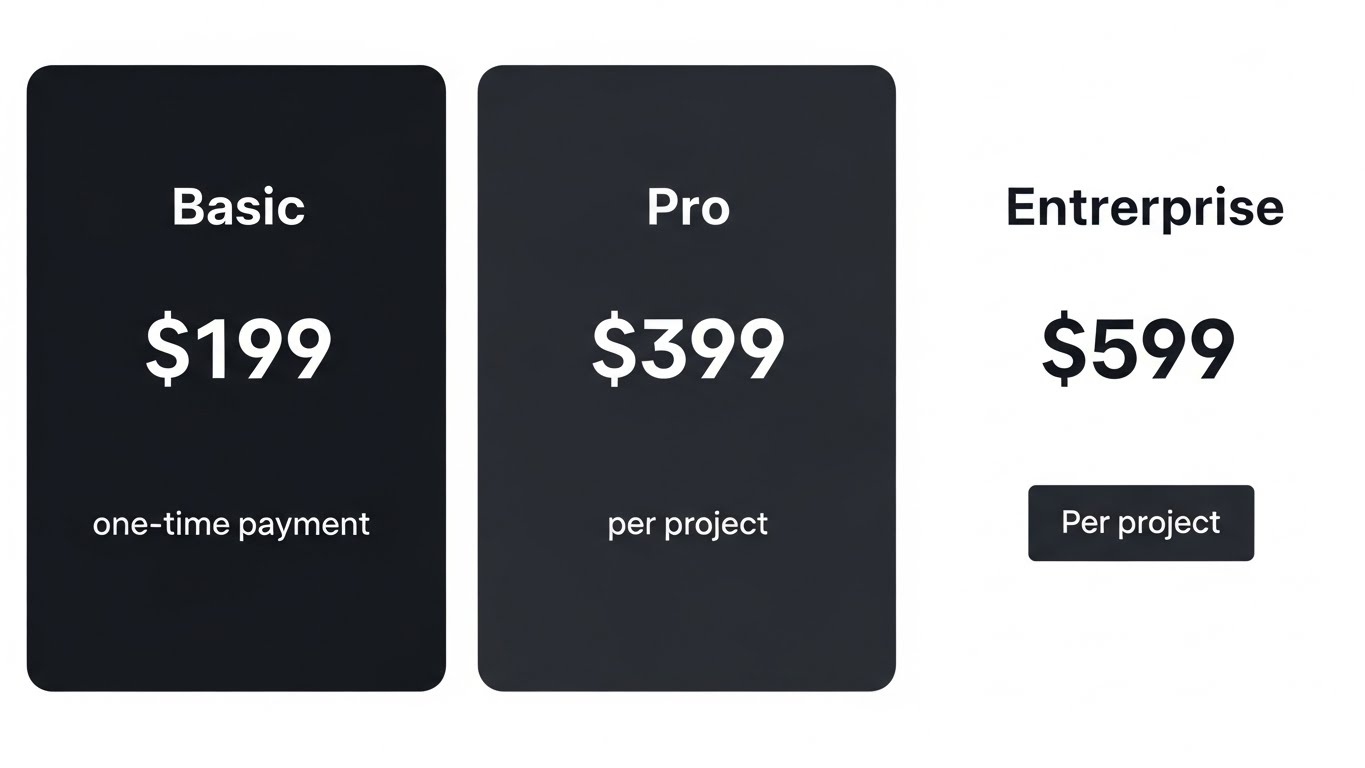The width and height of the screenshot is (1365, 768).
Task: Click the digit 3 in the $399 price
Action: pyautogui.click(x=661, y=350)
